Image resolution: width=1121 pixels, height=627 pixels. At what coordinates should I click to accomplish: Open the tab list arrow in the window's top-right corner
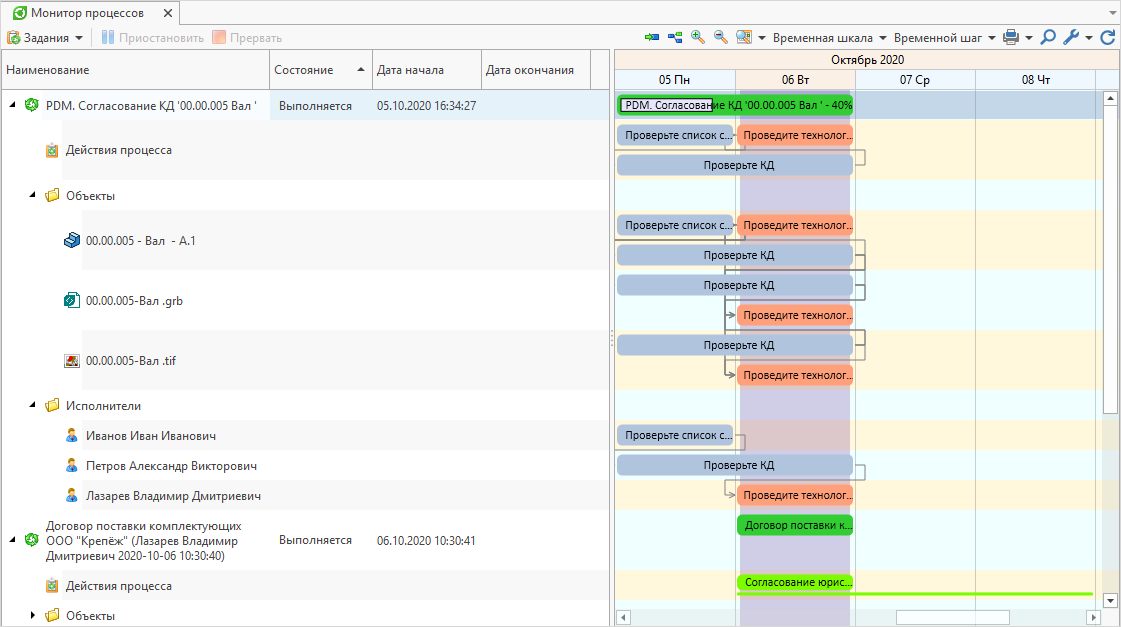point(1112,13)
